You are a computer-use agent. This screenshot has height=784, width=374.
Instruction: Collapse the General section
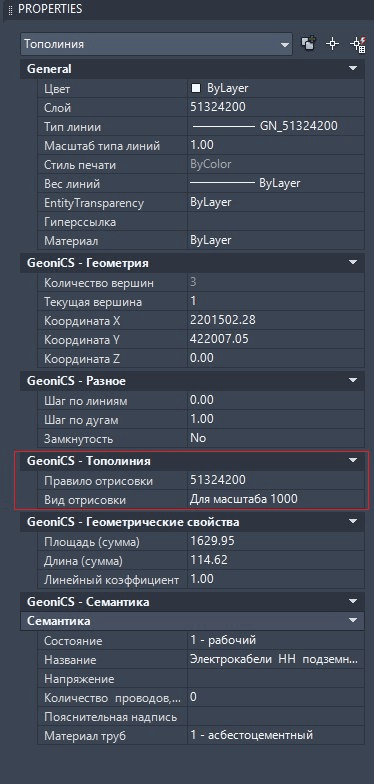pos(353,68)
